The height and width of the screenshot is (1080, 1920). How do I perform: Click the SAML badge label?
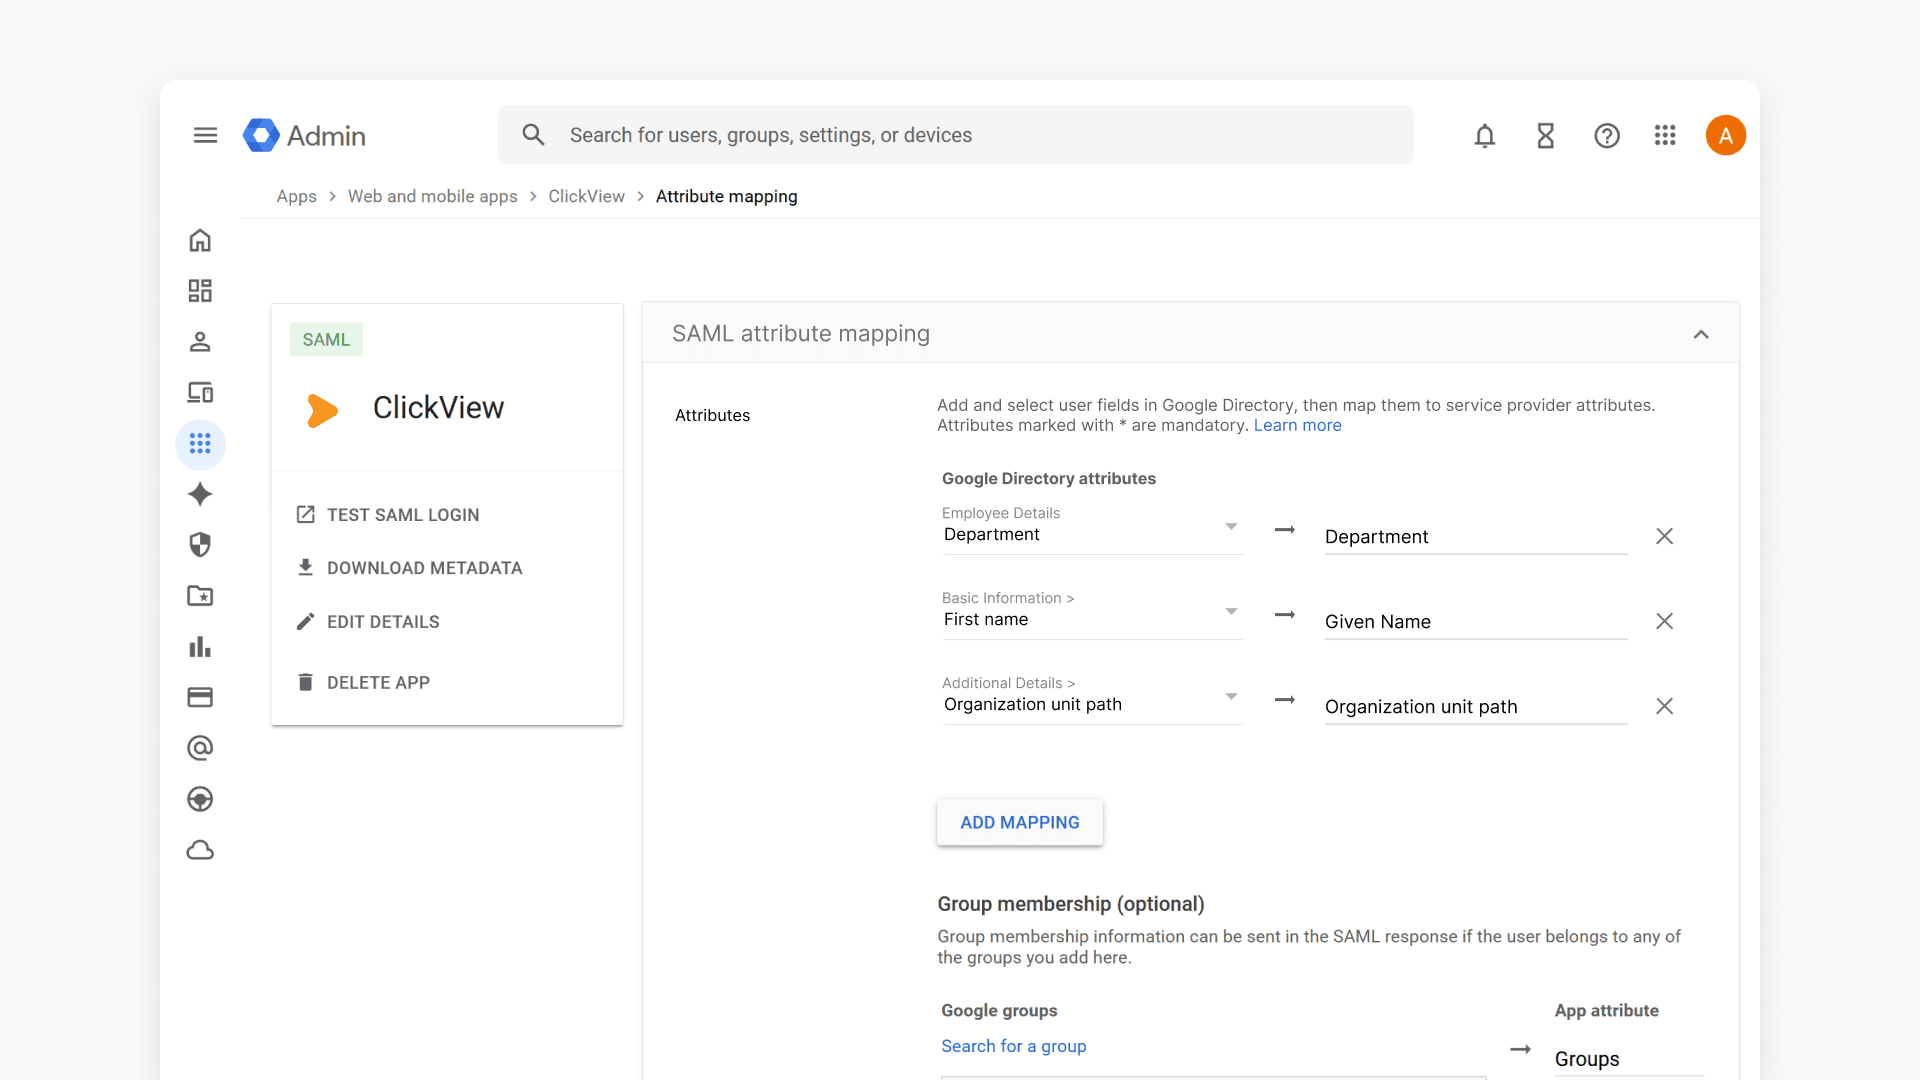click(x=326, y=340)
